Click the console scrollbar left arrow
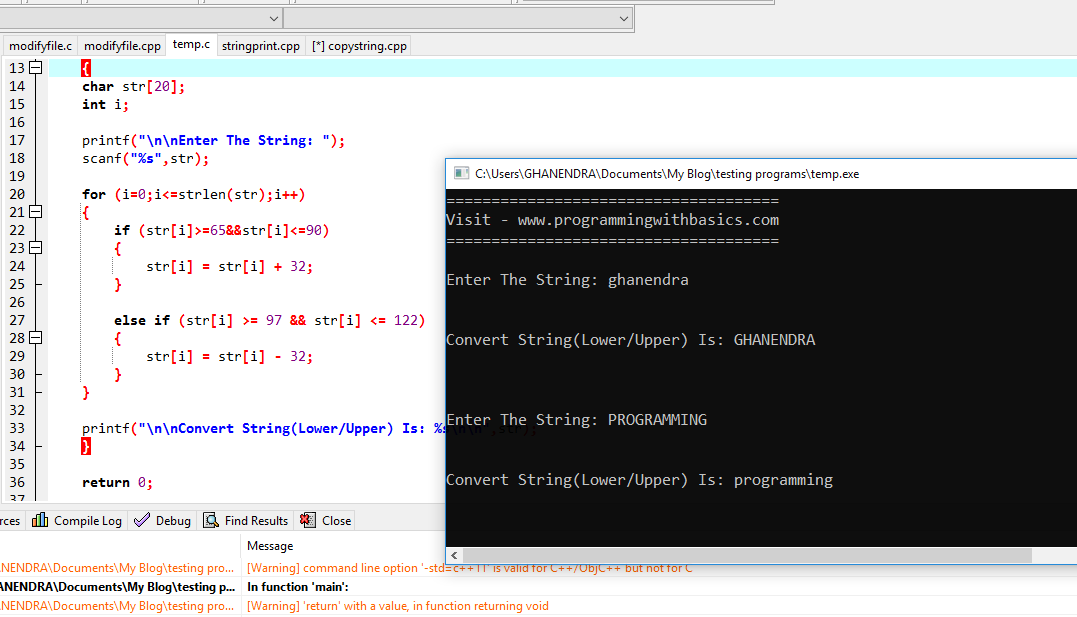Viewport: 1077px width, 617px height. (454, 555)
